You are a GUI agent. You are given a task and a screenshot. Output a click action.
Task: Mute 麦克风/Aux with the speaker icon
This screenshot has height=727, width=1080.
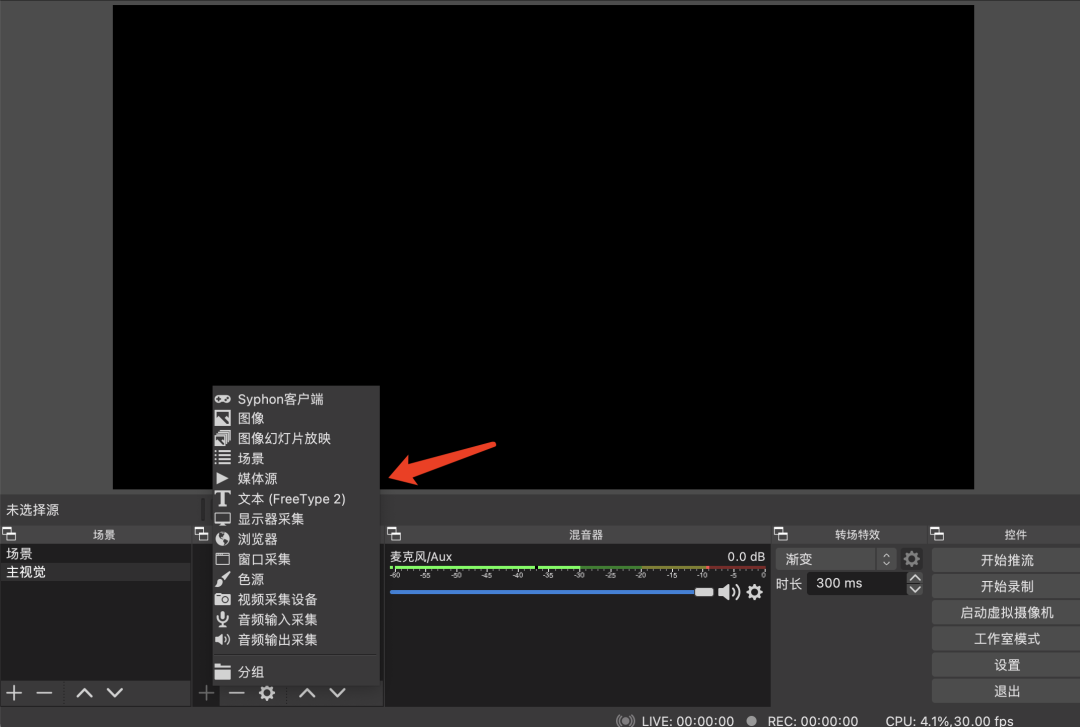[x=730, y=592]
